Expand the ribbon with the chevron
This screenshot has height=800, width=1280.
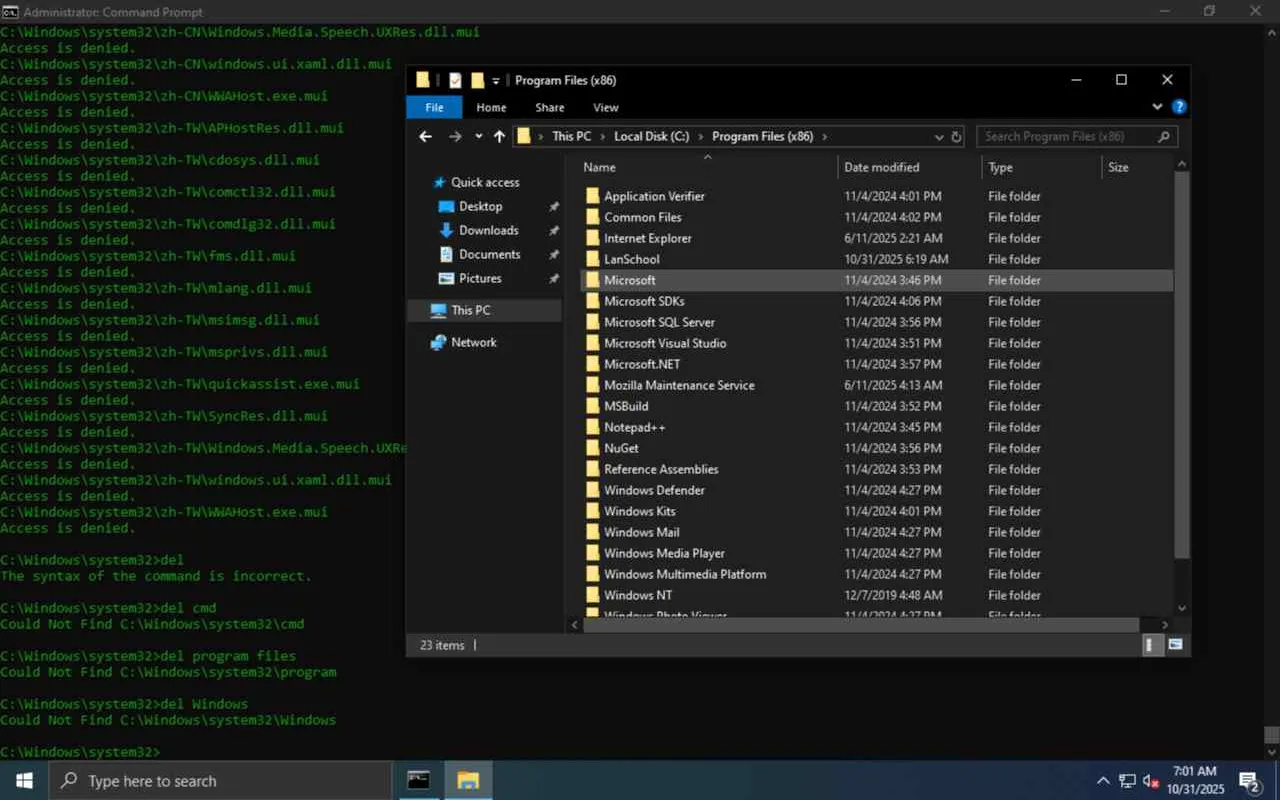pos(1158,107)
